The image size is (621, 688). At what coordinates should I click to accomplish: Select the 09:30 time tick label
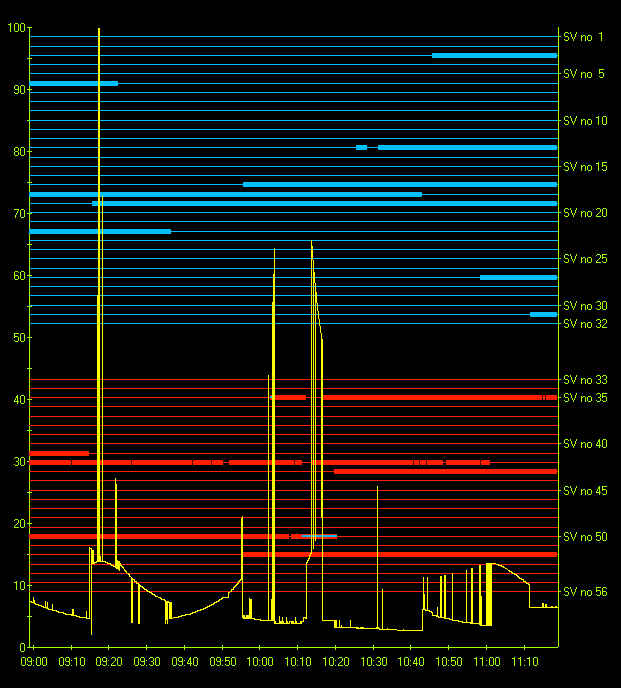tap(147, 662)
